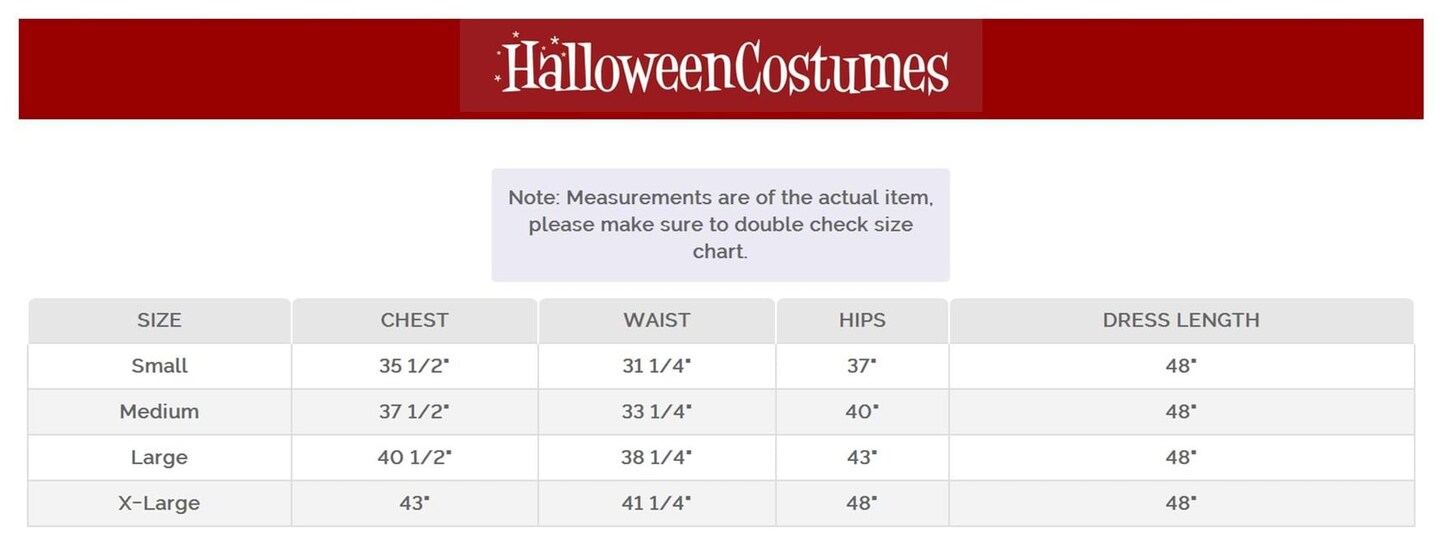Select the Medium waist value 33 1/4"
This screenshot has height=554, width=1440.
tap(656, 412)
